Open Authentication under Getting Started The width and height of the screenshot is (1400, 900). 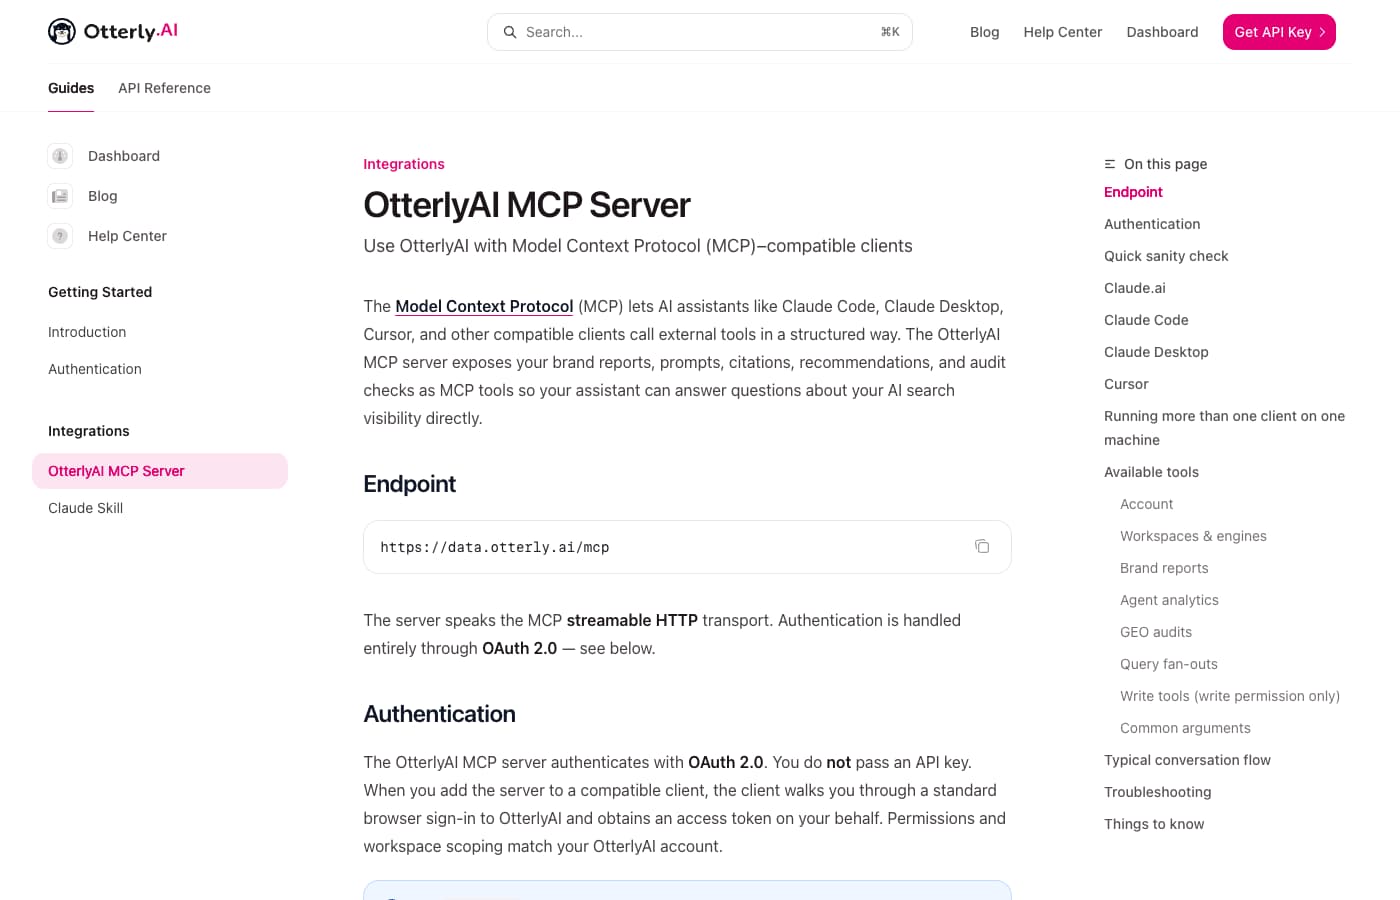click(95, 369)
